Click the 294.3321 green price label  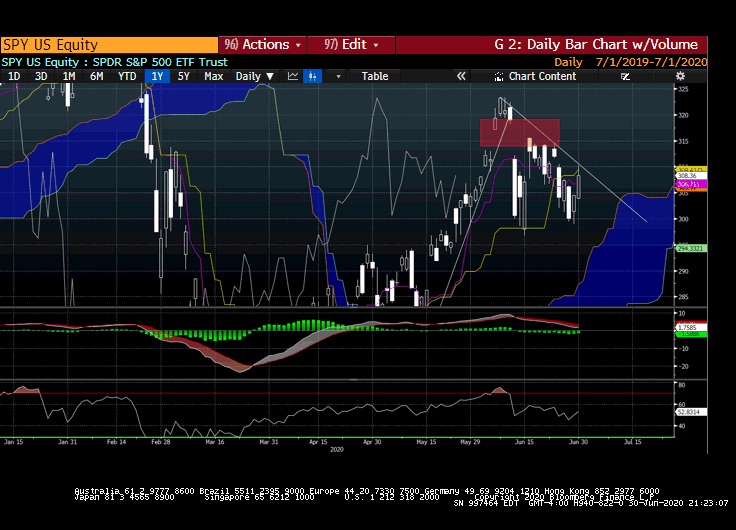point(691,248)
